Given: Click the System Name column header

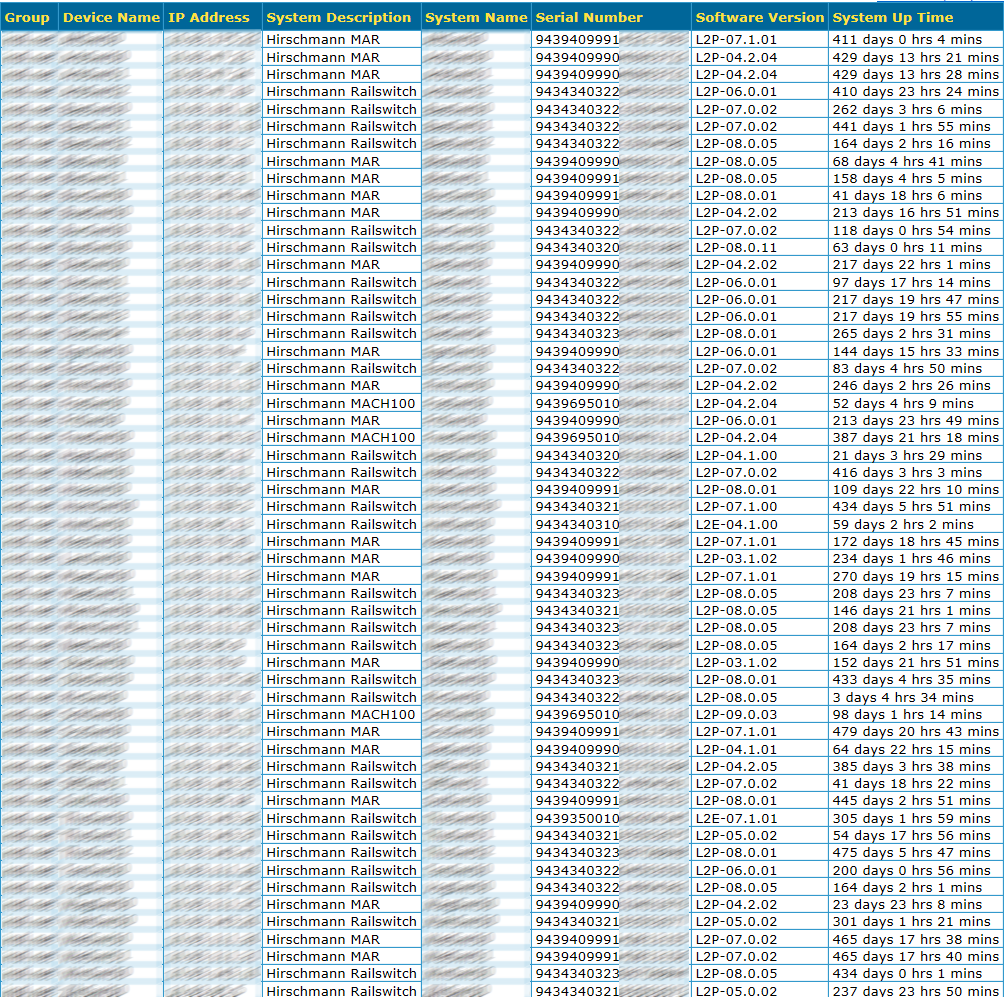Looking at the screenshot, I should (476, 18).
